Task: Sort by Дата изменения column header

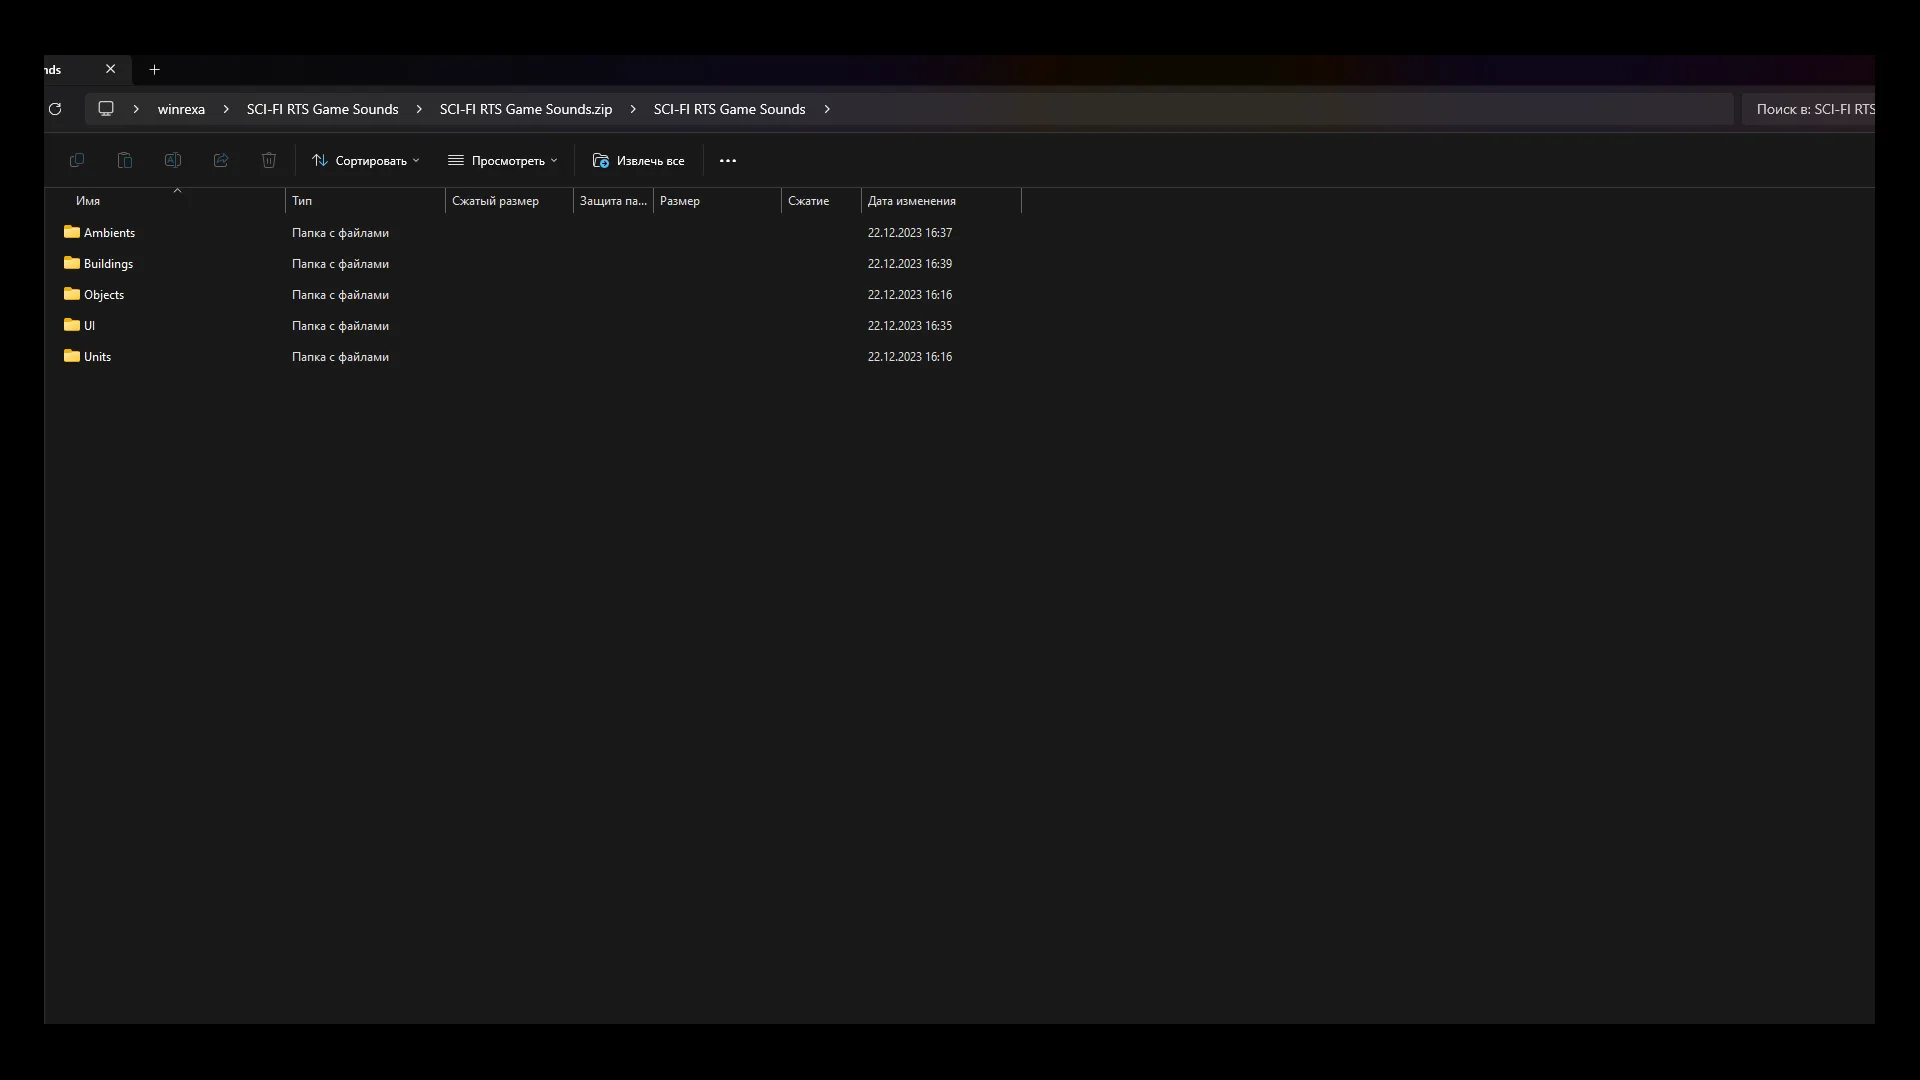Action: pos(911,201)
